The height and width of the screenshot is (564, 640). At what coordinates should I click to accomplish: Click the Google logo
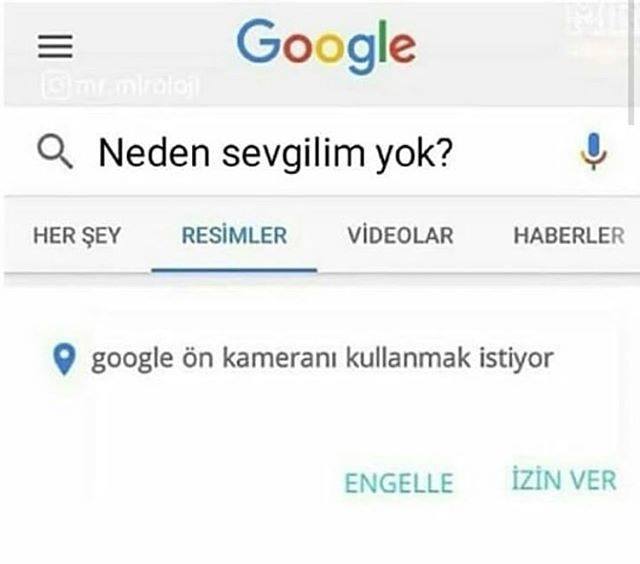pos(326,46)
